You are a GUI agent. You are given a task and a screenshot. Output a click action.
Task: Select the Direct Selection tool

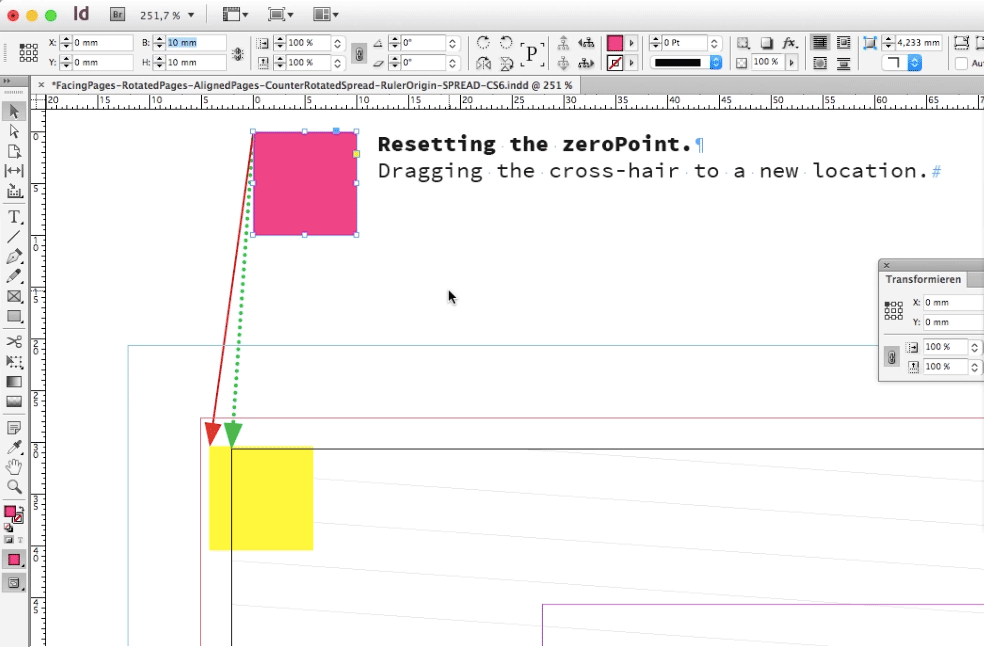click(x=14, y=133)
